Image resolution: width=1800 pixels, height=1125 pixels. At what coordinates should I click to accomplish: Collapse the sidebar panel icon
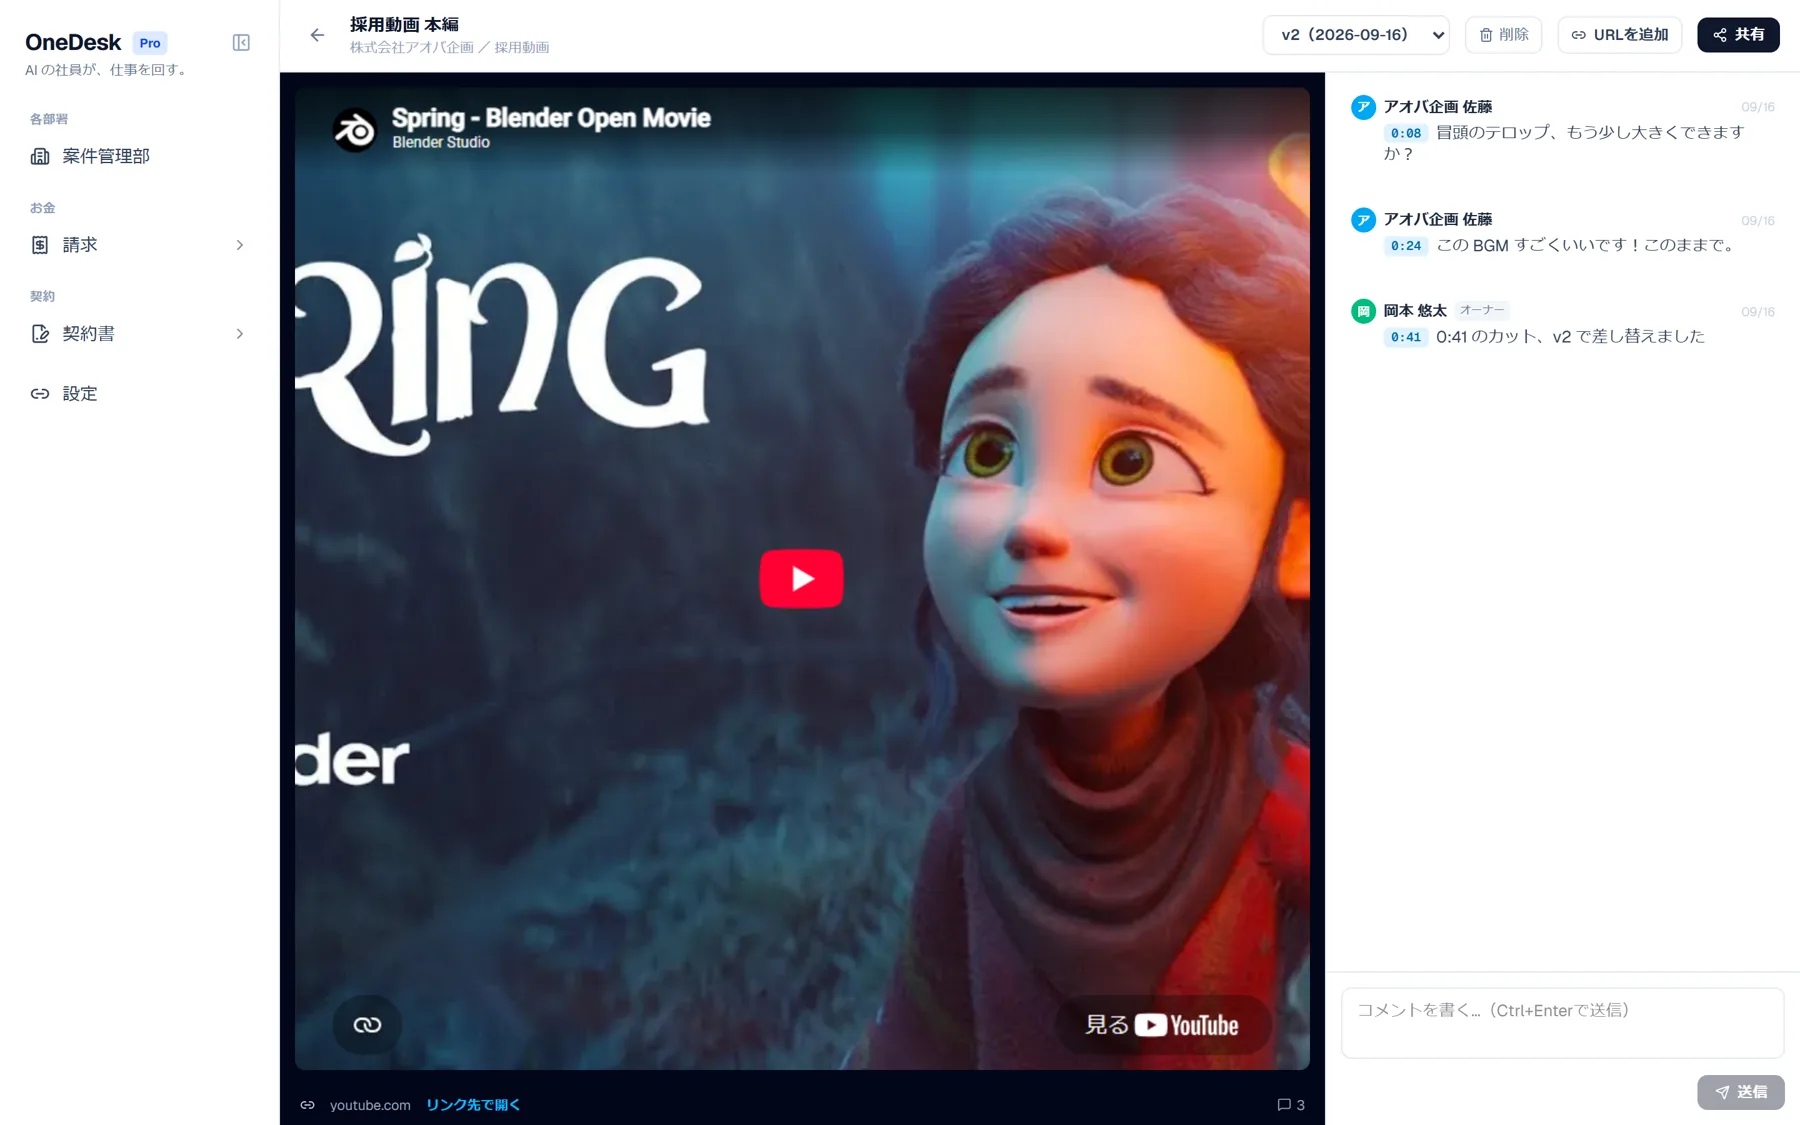241,42
